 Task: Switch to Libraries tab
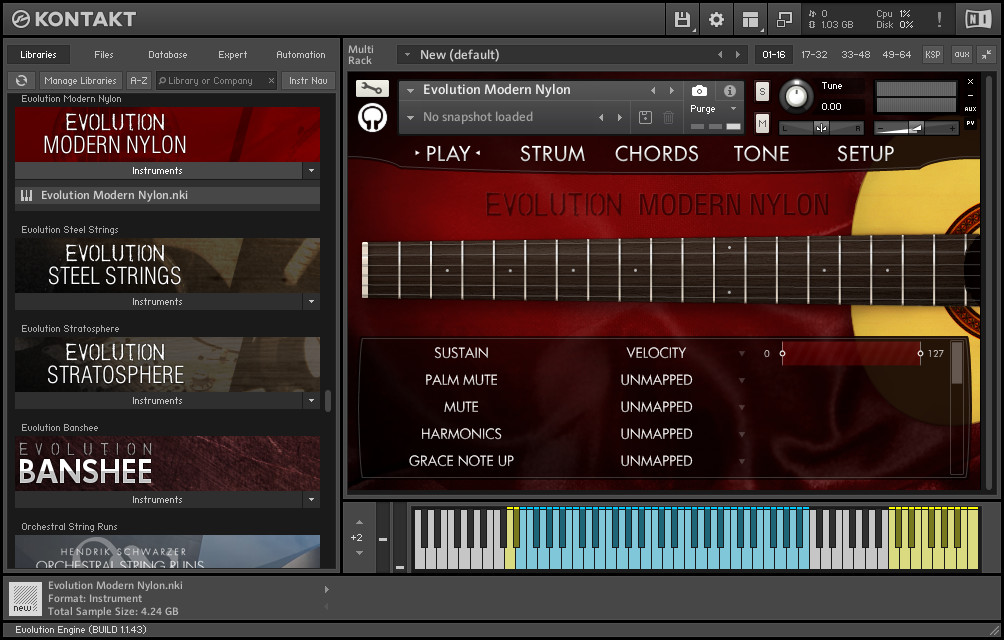pyautogui.click(x=38, y=54)
